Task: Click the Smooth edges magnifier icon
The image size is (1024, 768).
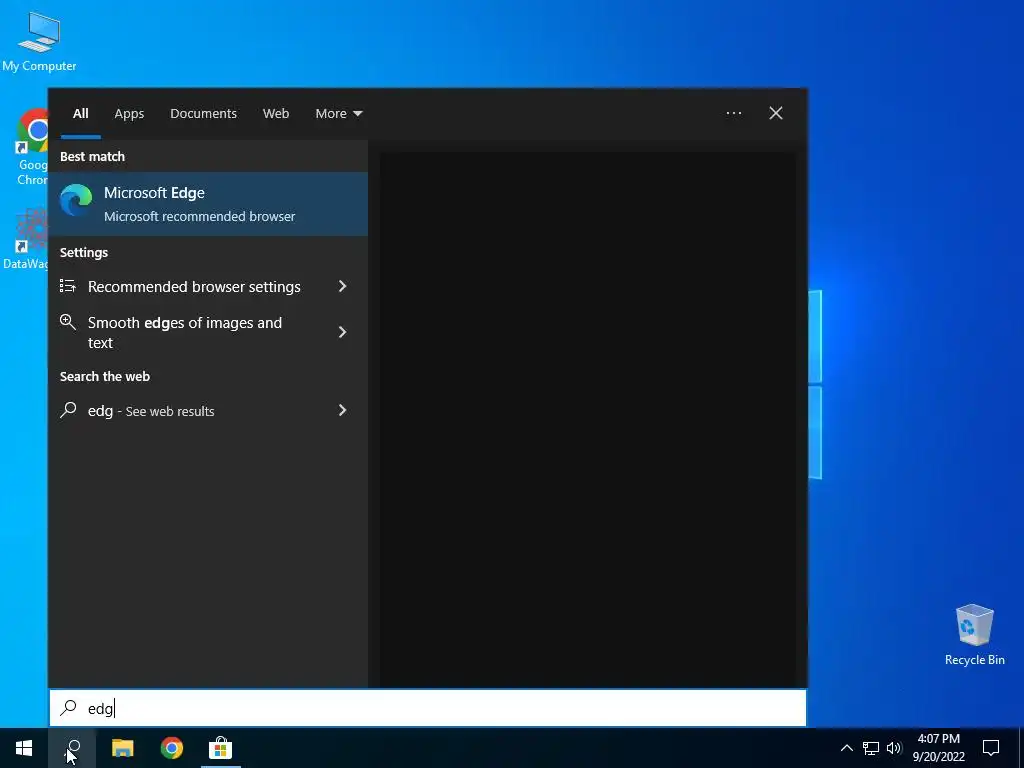Action: tap(67, 321)
